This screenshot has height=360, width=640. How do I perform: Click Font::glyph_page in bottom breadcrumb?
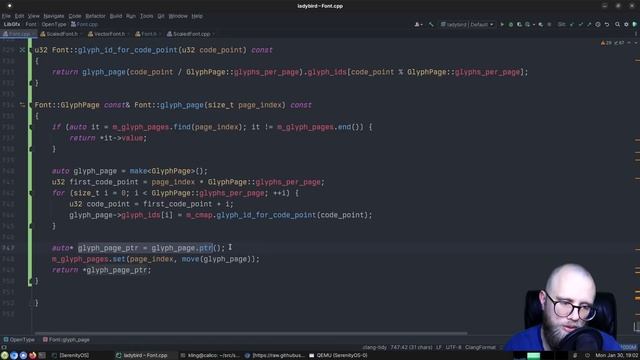[x=66, y=340]
